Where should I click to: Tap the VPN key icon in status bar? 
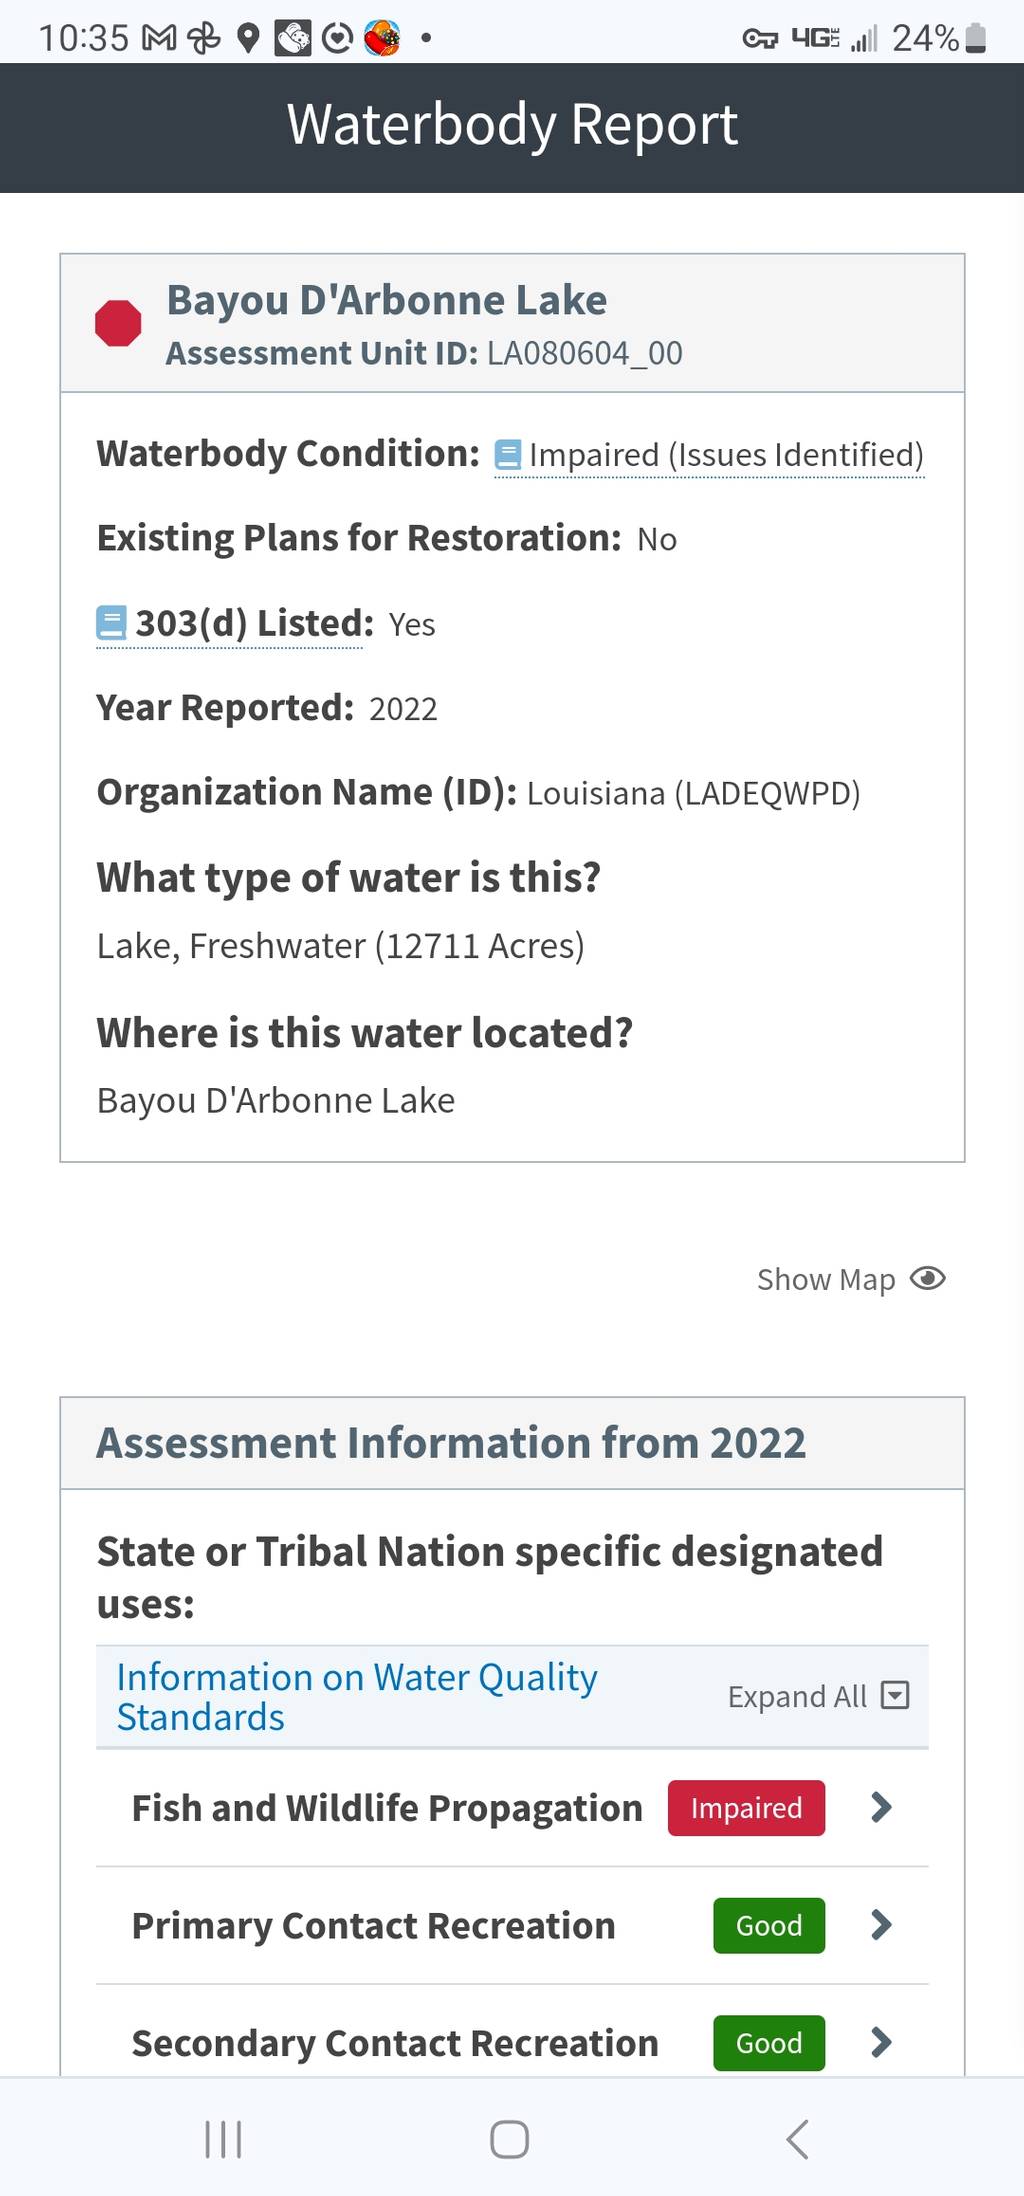pyautogui.click(x=760, y=39)
